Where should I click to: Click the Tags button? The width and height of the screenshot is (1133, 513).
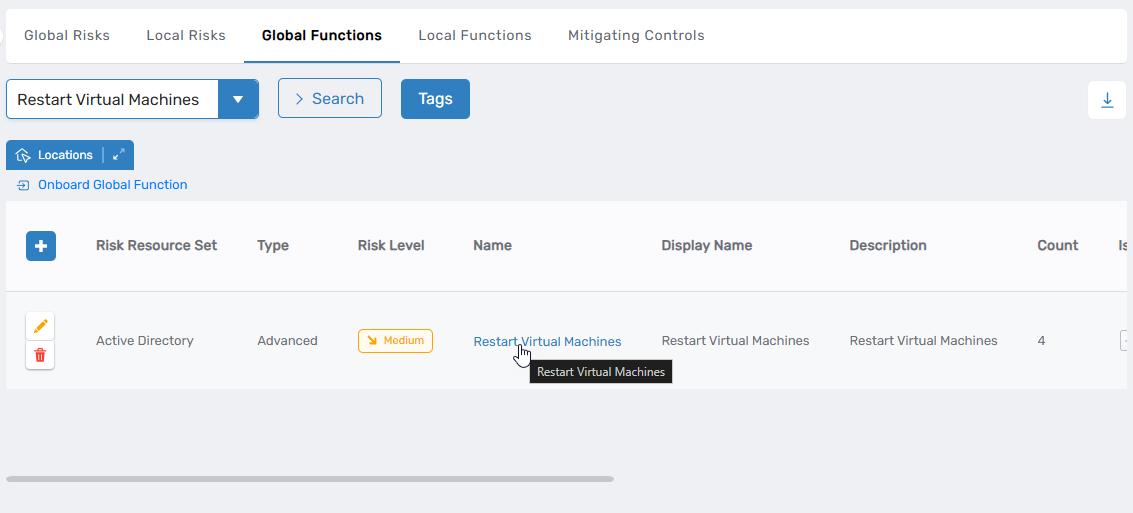(435, 99)
